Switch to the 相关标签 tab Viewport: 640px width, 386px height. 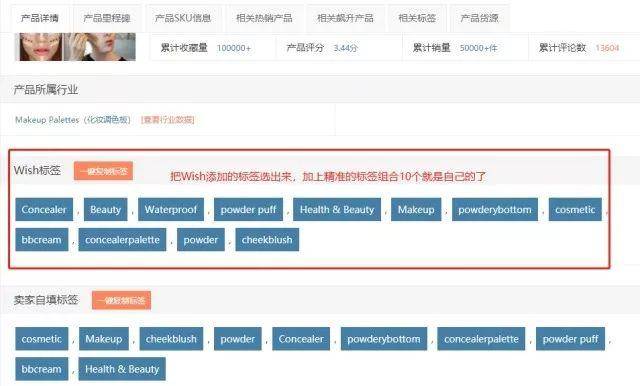point(417,18)
